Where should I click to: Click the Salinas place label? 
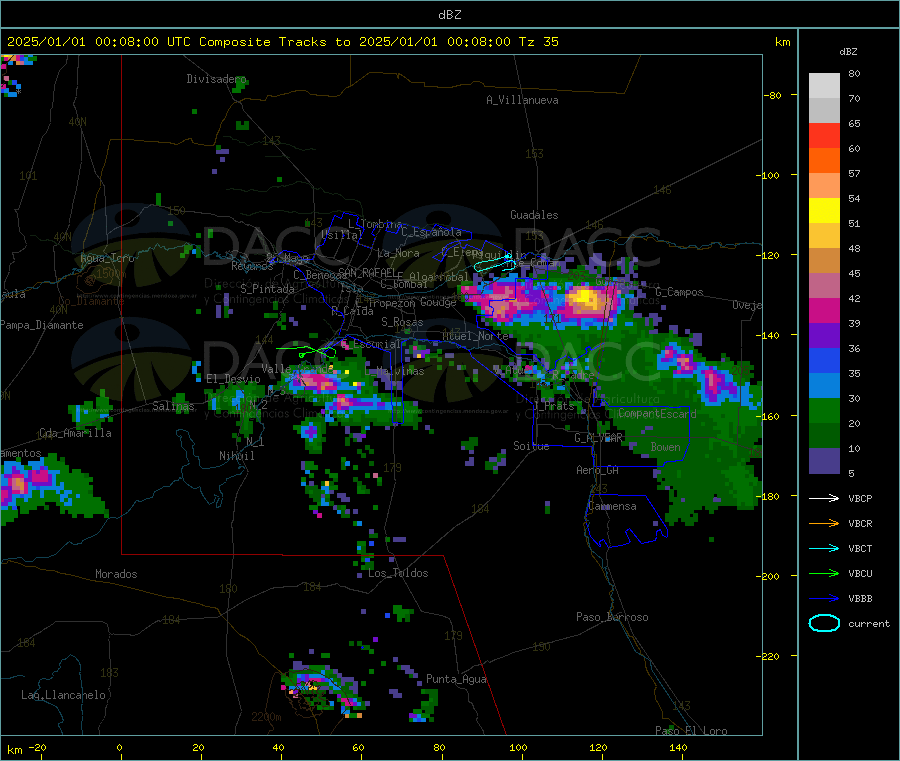[x=173, y=406]
